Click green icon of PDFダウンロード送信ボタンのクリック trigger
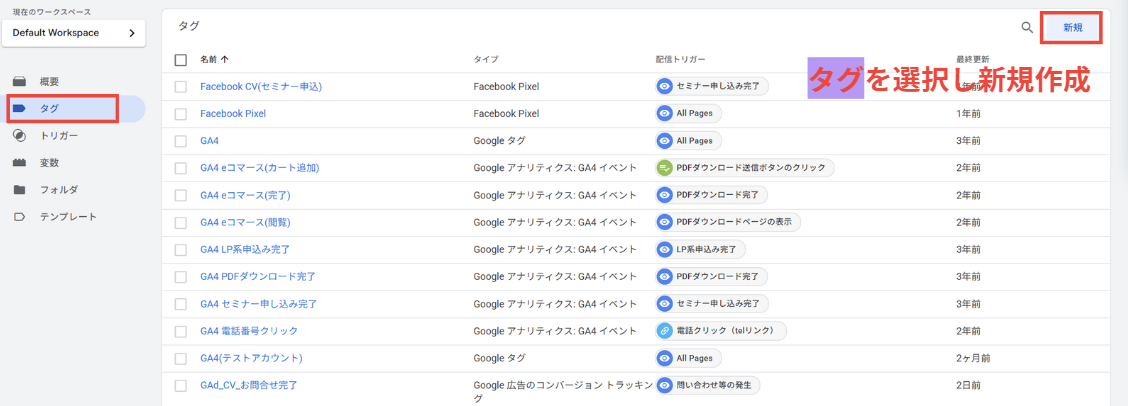 [x=665, y=168]
